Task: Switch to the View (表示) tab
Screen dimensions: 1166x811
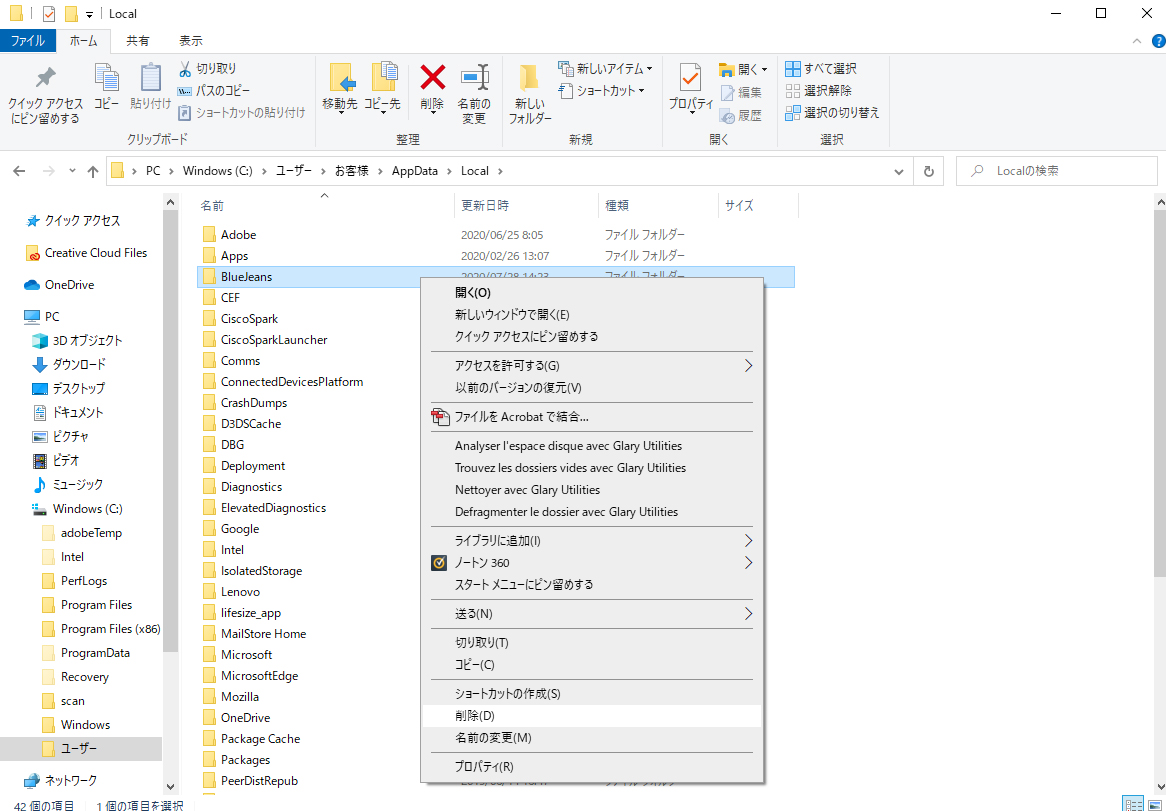Action: (x=191, y=41)
